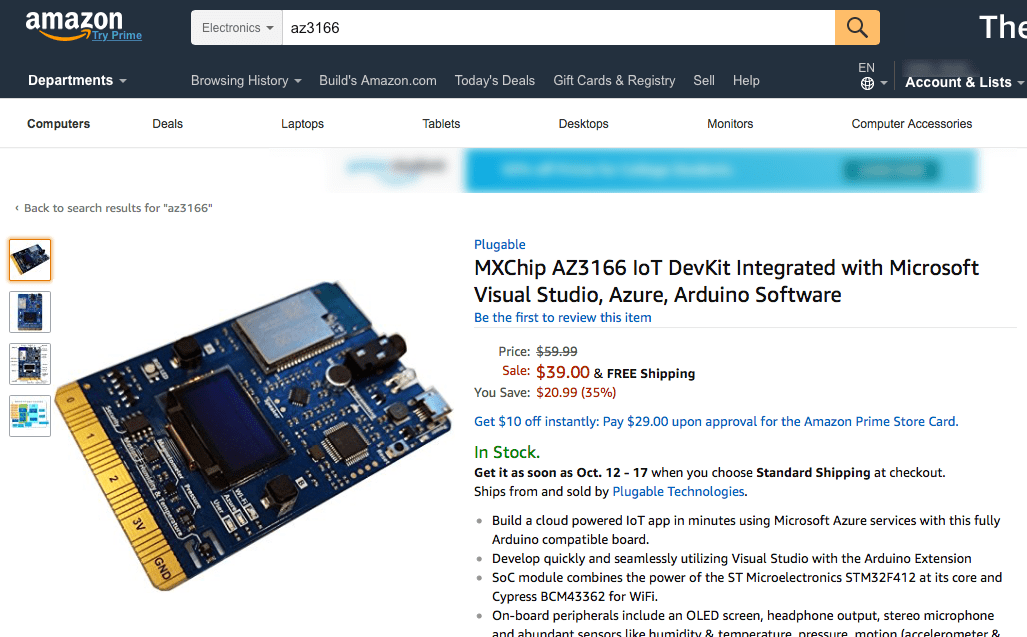Open the Browsing History dropdown

tap(245, 81)
